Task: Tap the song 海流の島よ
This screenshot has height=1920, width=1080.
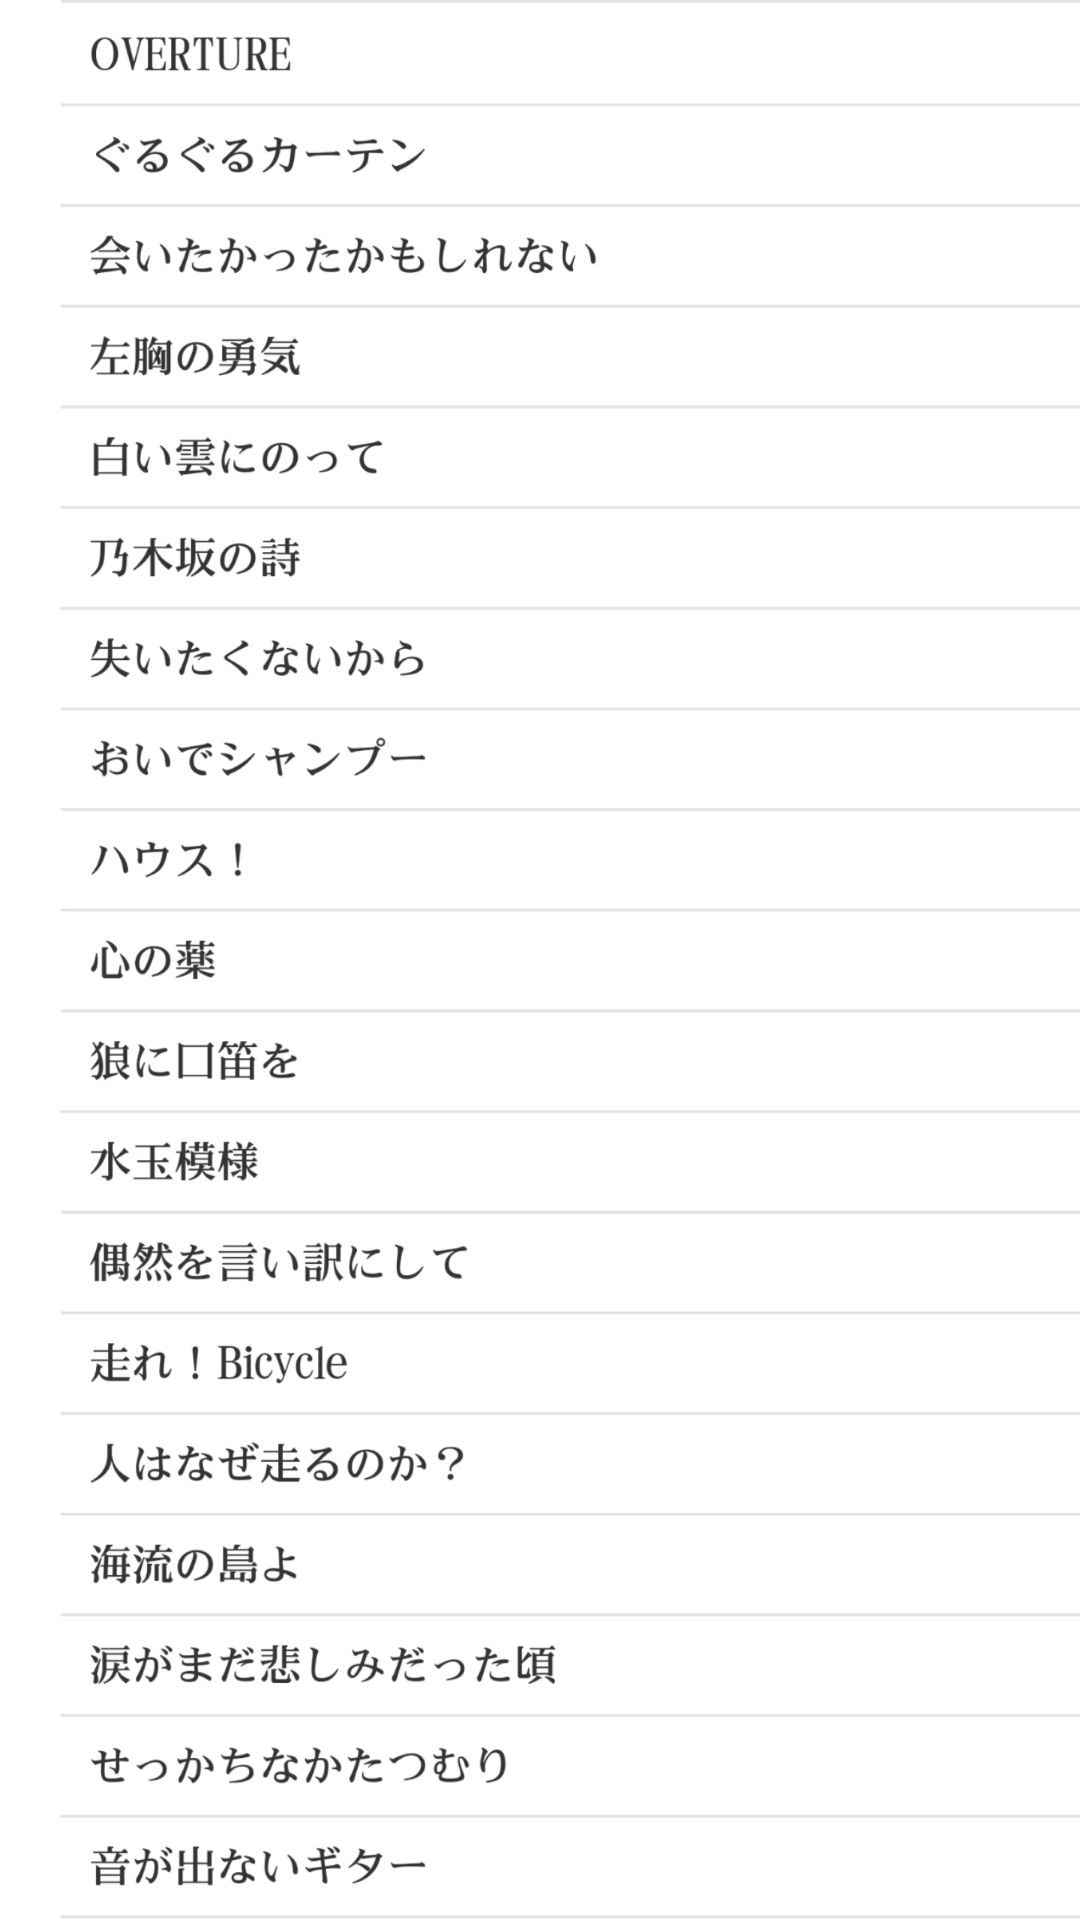Action: (195, 1565)
